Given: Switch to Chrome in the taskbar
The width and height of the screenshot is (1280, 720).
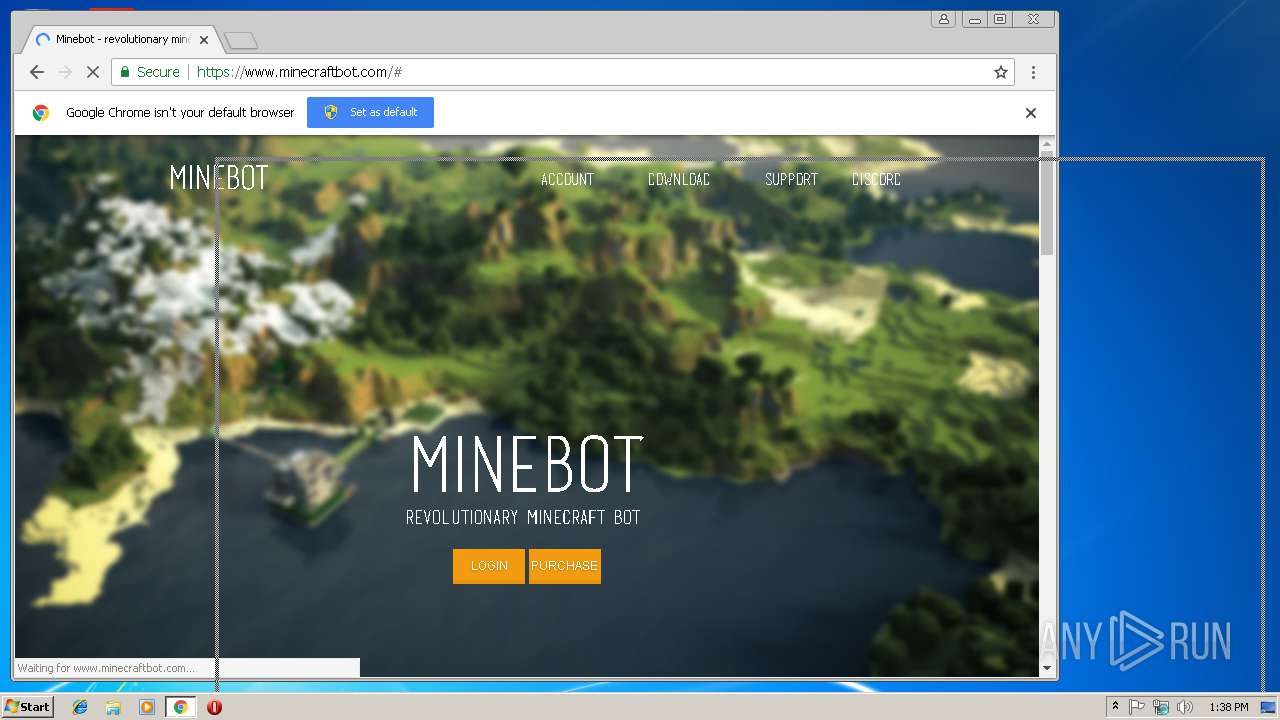Looking at the screenshot, I should pos(180,707).
